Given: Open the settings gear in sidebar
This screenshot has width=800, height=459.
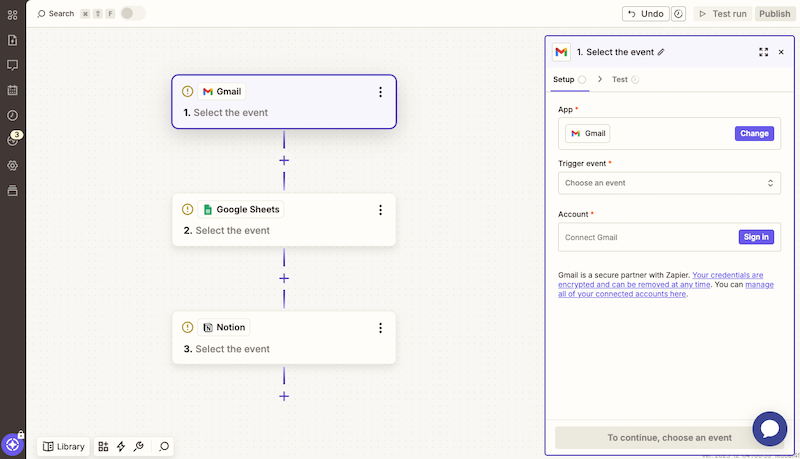Looking at the screenshot, I should [x=12, y=165].
